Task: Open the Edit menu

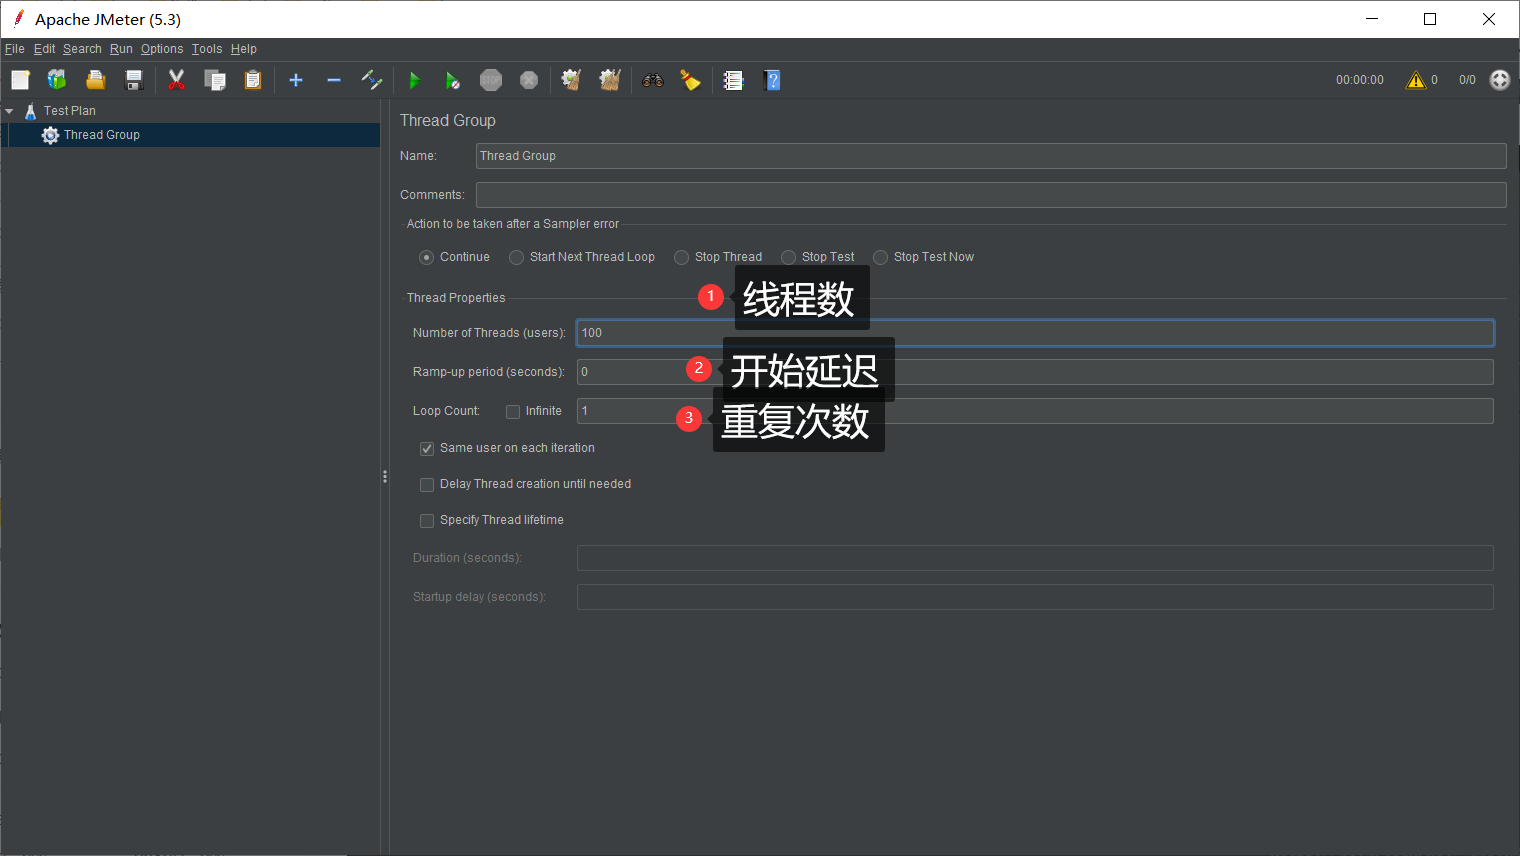Action: [45, 49]
